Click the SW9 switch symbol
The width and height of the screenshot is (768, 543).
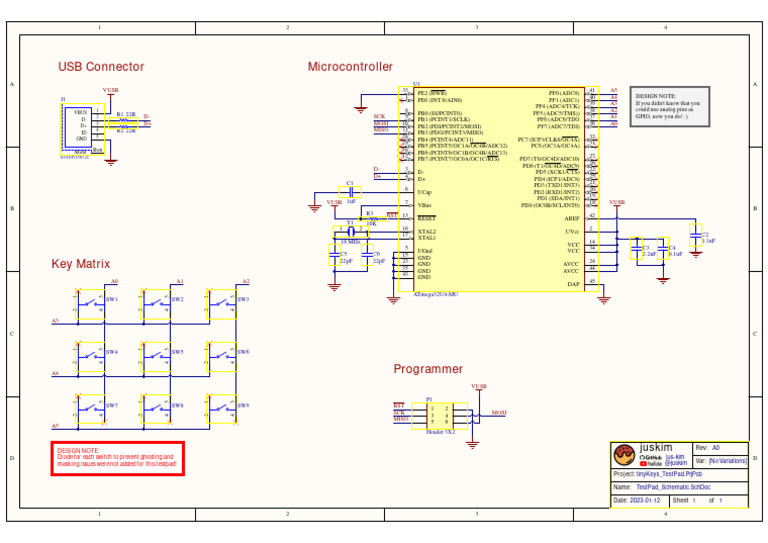pyautogui.click(x=222, y=409)
